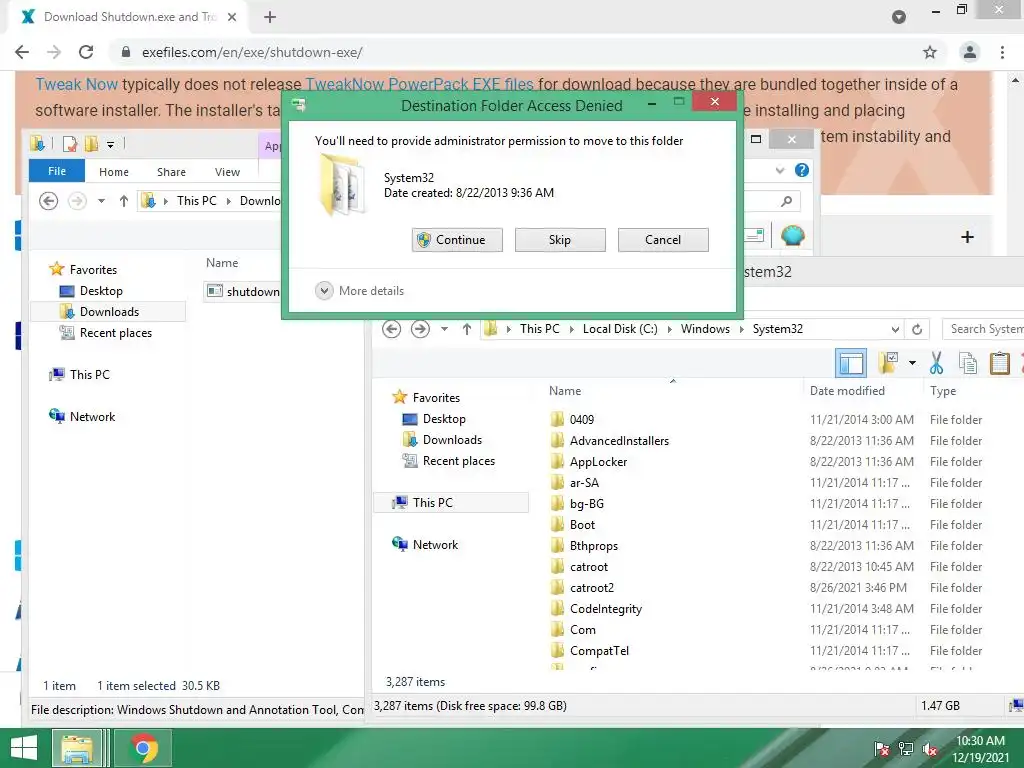Open the Chrome three-dot menu
This screenshot has height=768, width=1024.
[x=1002, y=52]
